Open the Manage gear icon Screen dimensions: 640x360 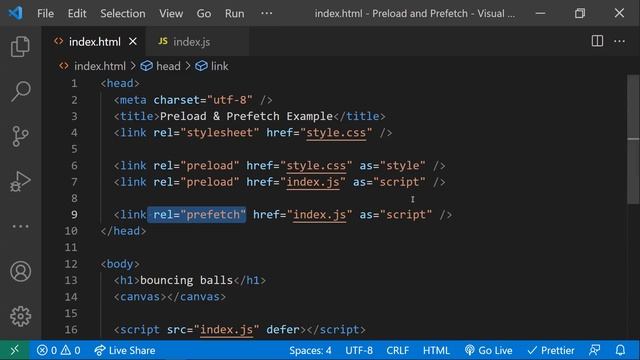[20, 316]
